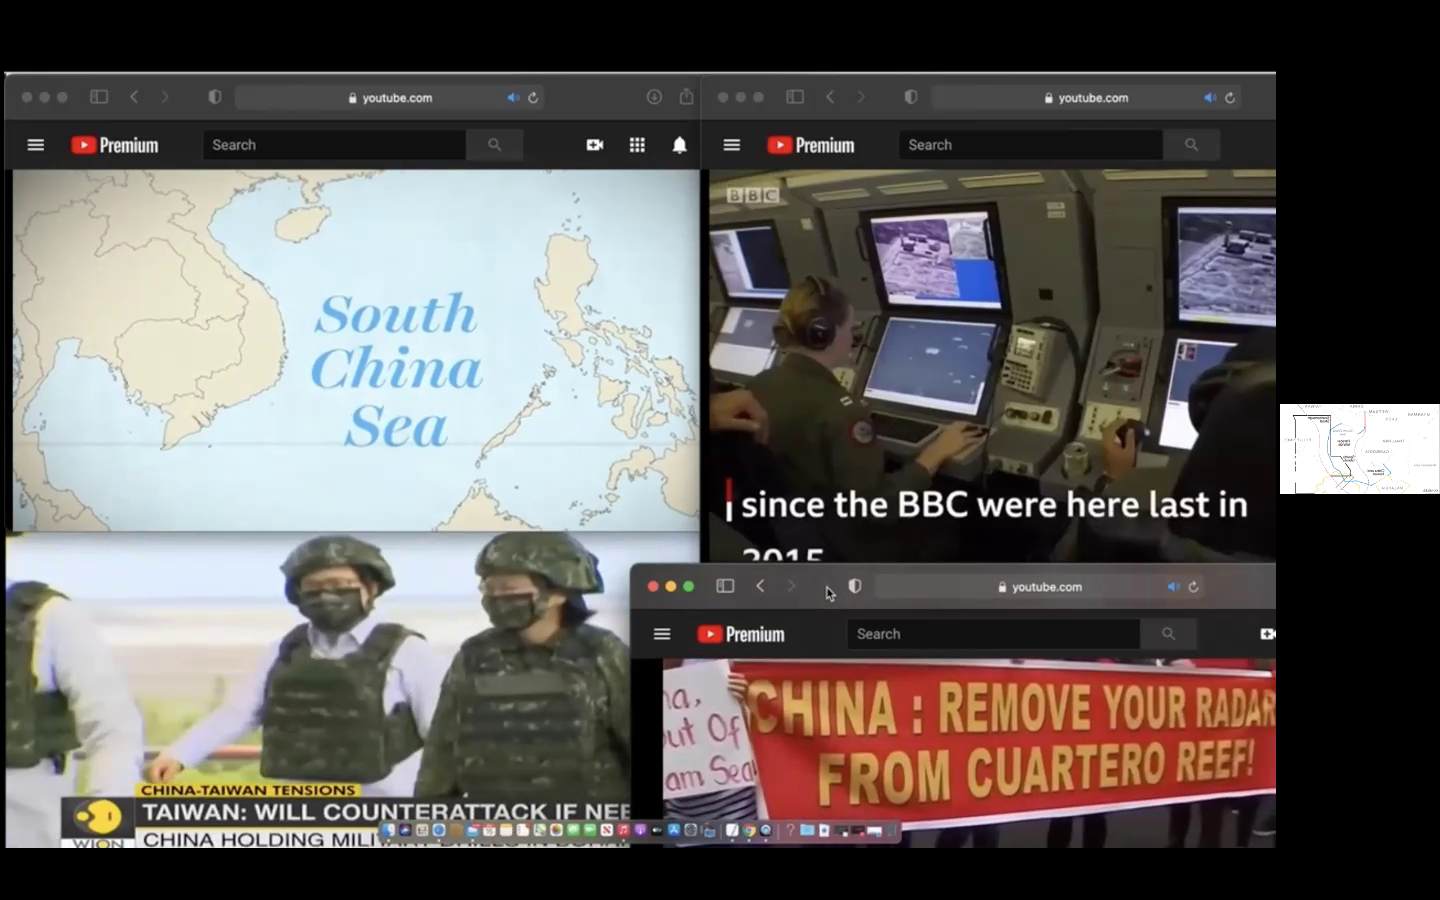
Task: Reload page in left Safari window
Action: (x=533, y=97)
